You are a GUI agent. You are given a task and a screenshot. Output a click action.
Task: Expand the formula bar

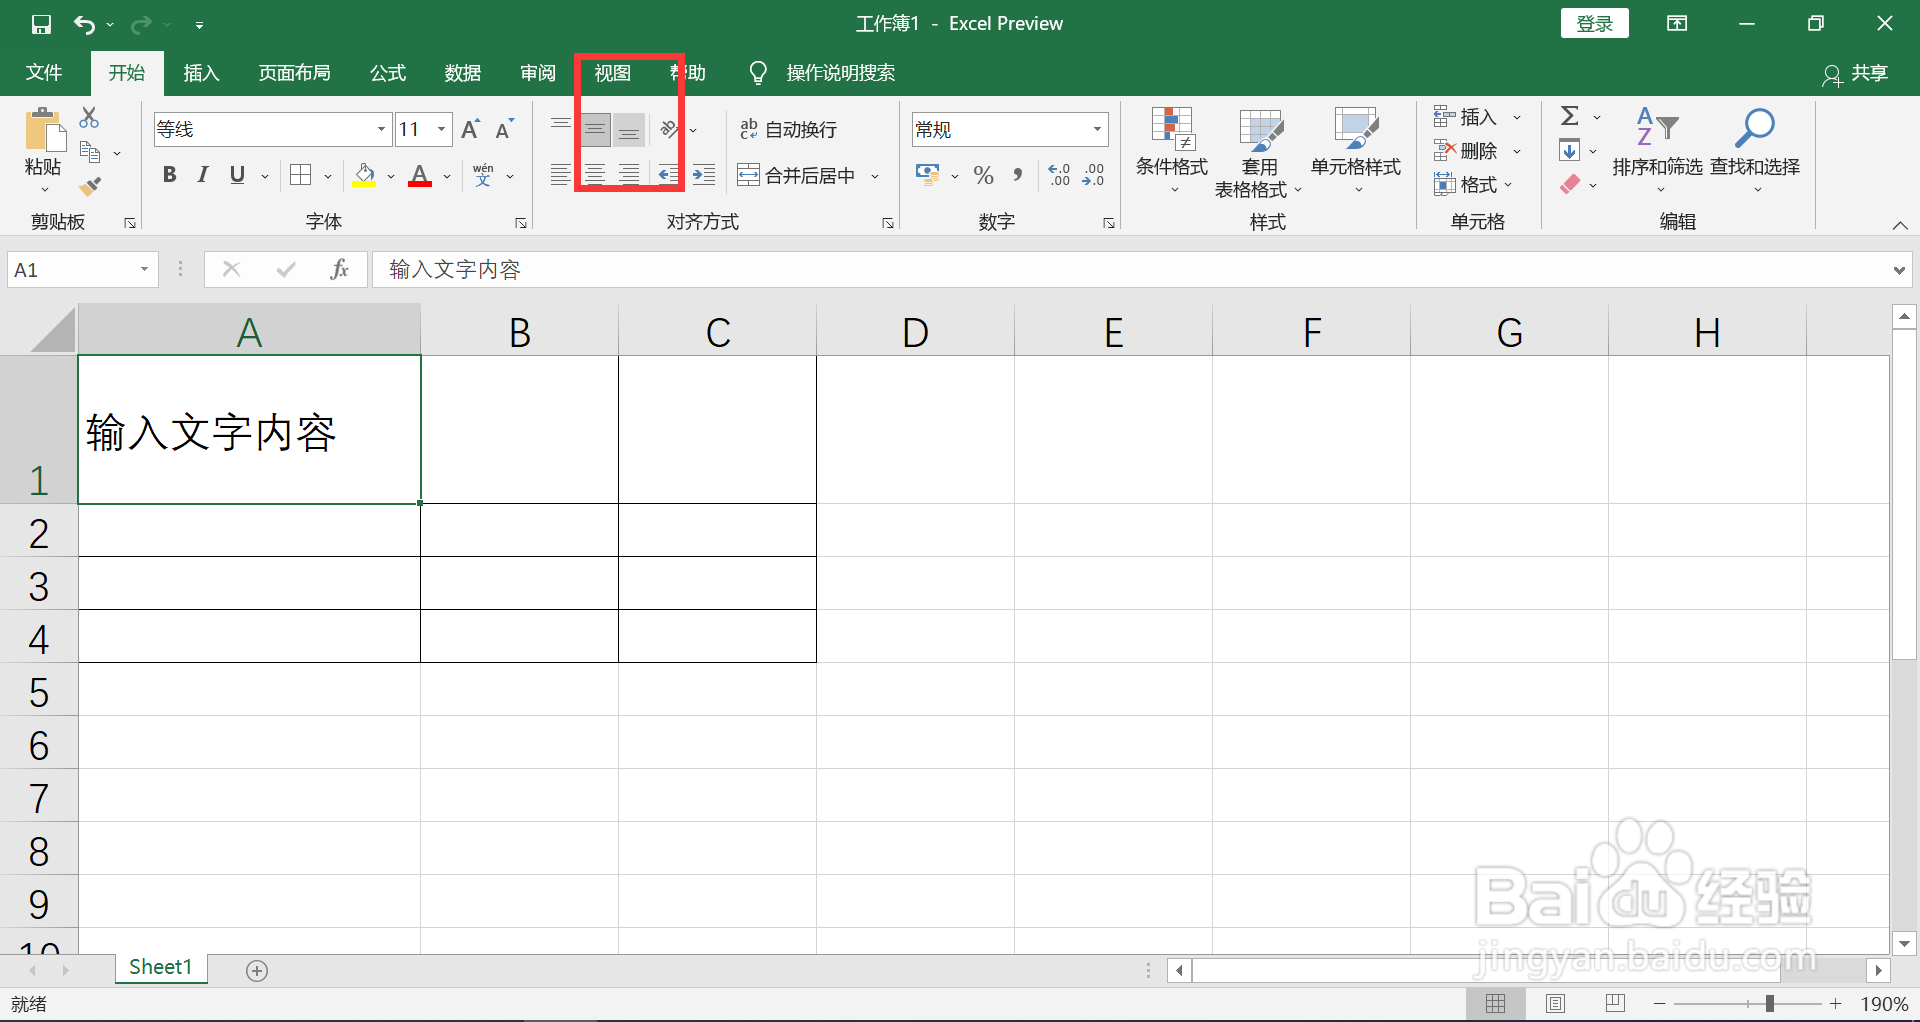coord(1899,270)
